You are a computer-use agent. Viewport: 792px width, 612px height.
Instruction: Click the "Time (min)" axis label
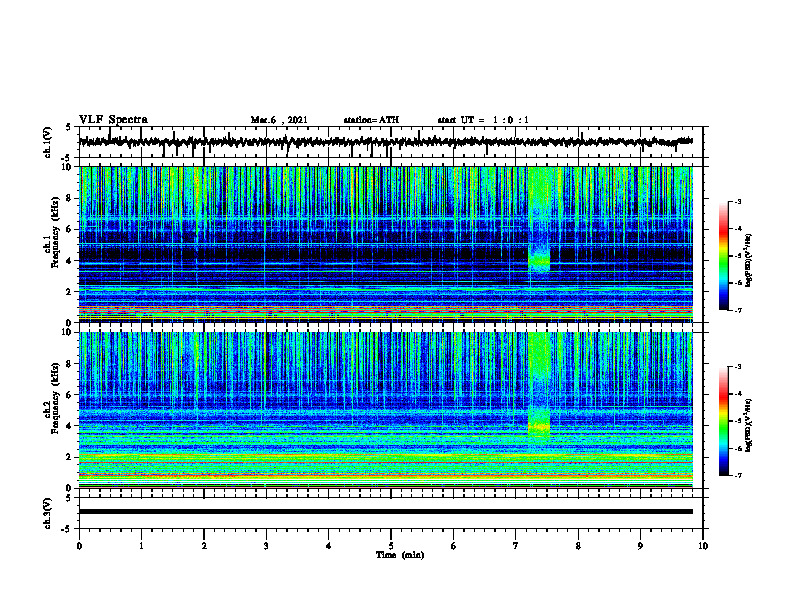pyautogui.click(x=400, y=555)
